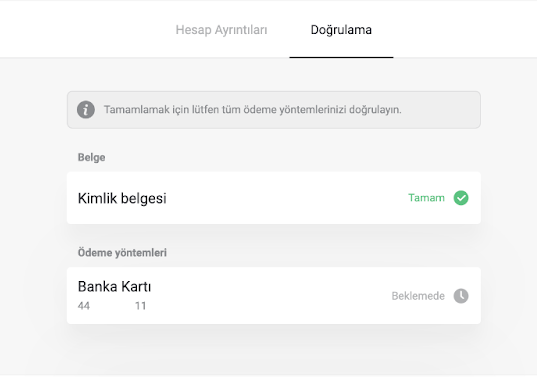537x377 pixels.
Task: Click the card's leading digits 44
Action: click(84, 306)
